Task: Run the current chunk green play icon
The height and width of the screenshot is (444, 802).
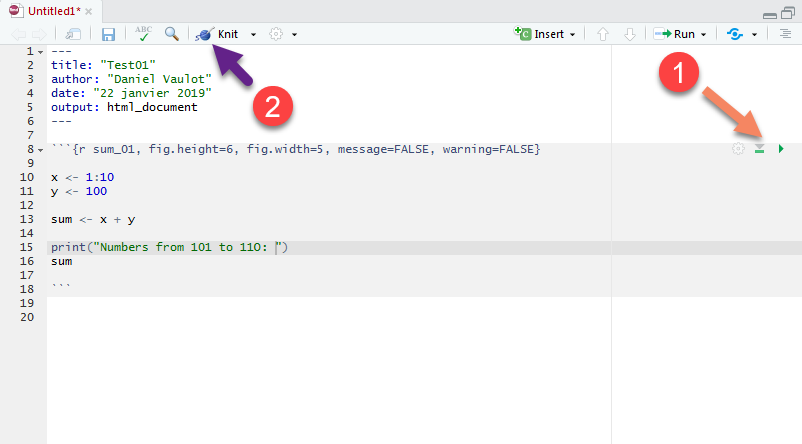Action: click(x=781, y=149)
